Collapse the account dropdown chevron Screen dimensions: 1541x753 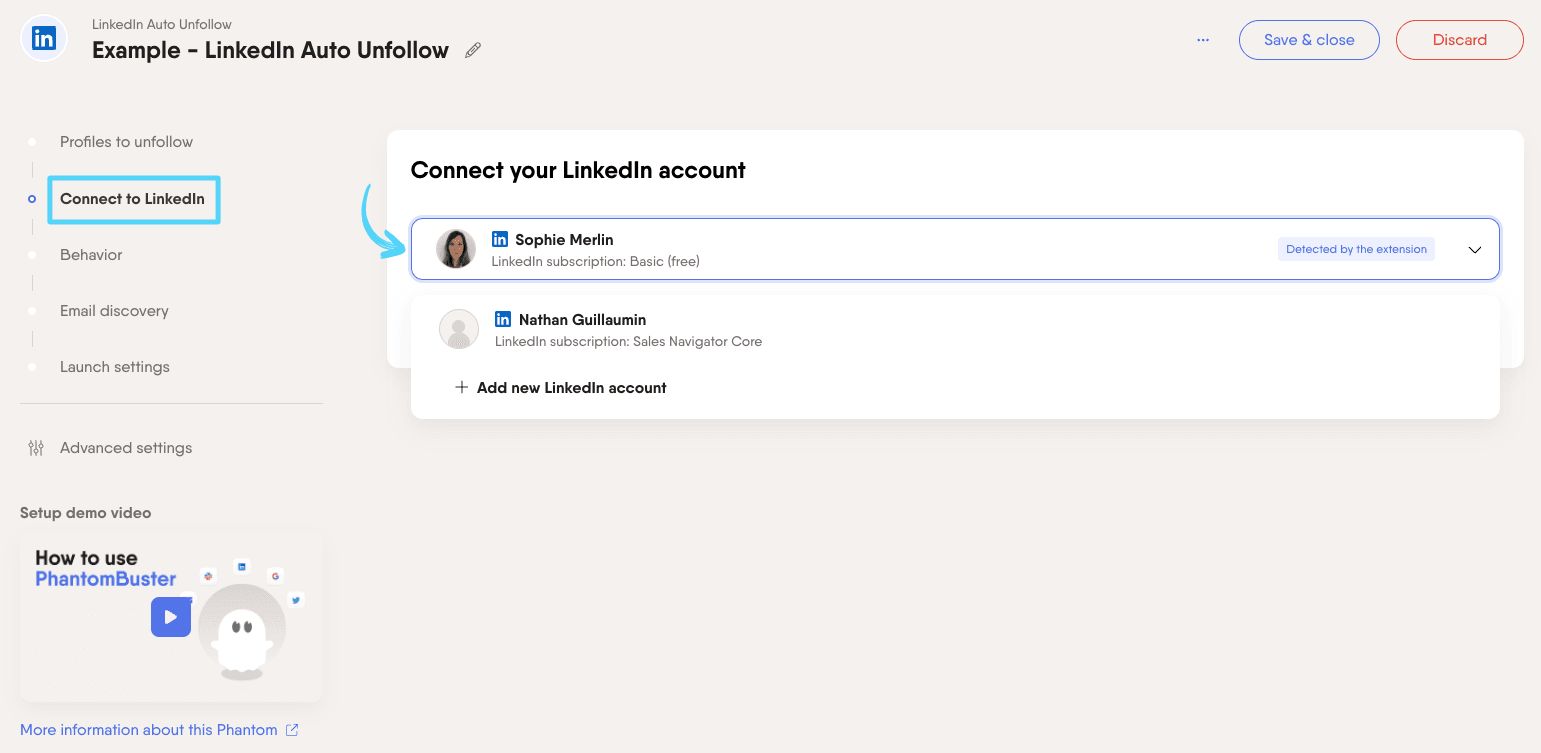pyautogui.click(x=1474, y=250)
